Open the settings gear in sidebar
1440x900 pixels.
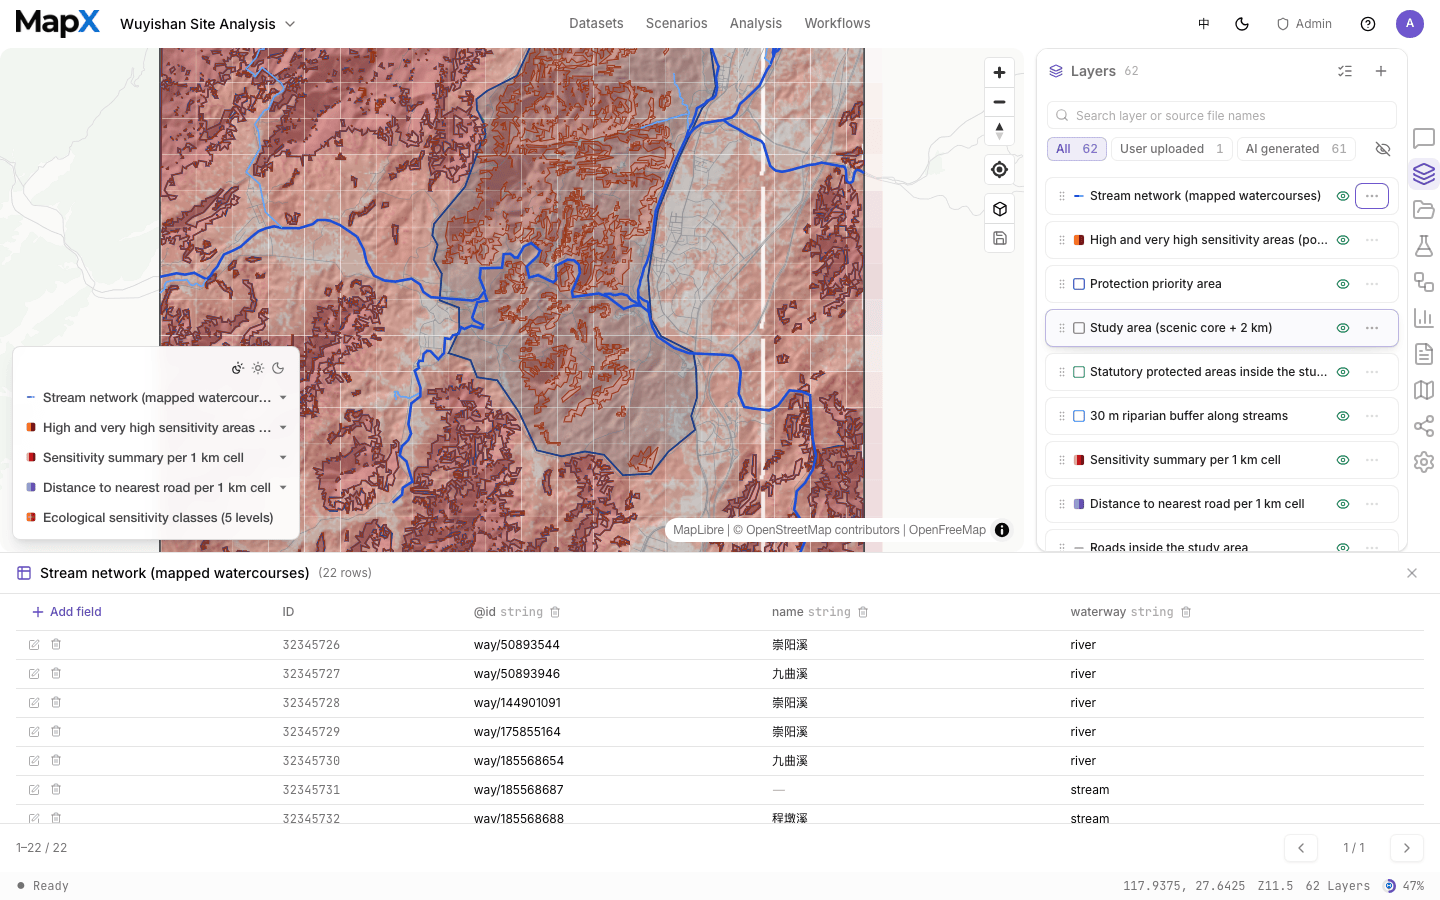click(x=1424, y=462)
